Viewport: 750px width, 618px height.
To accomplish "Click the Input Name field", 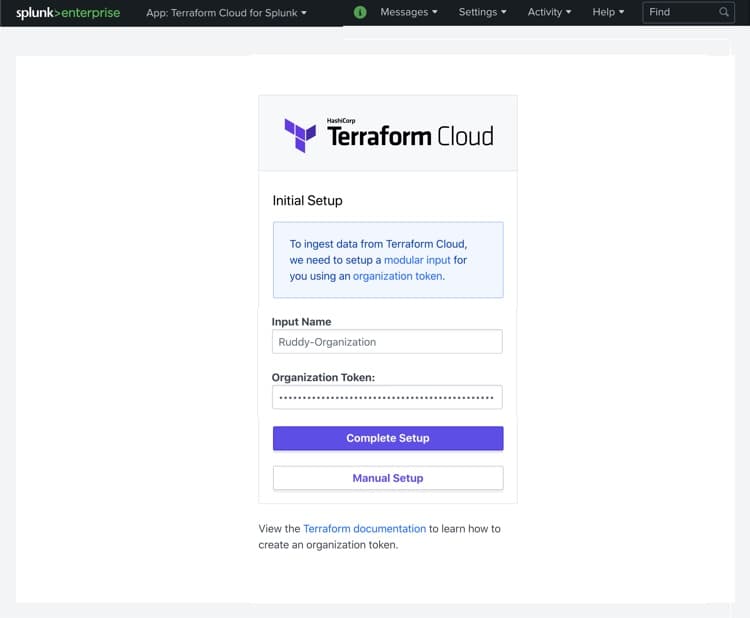I will pos(387,342).
